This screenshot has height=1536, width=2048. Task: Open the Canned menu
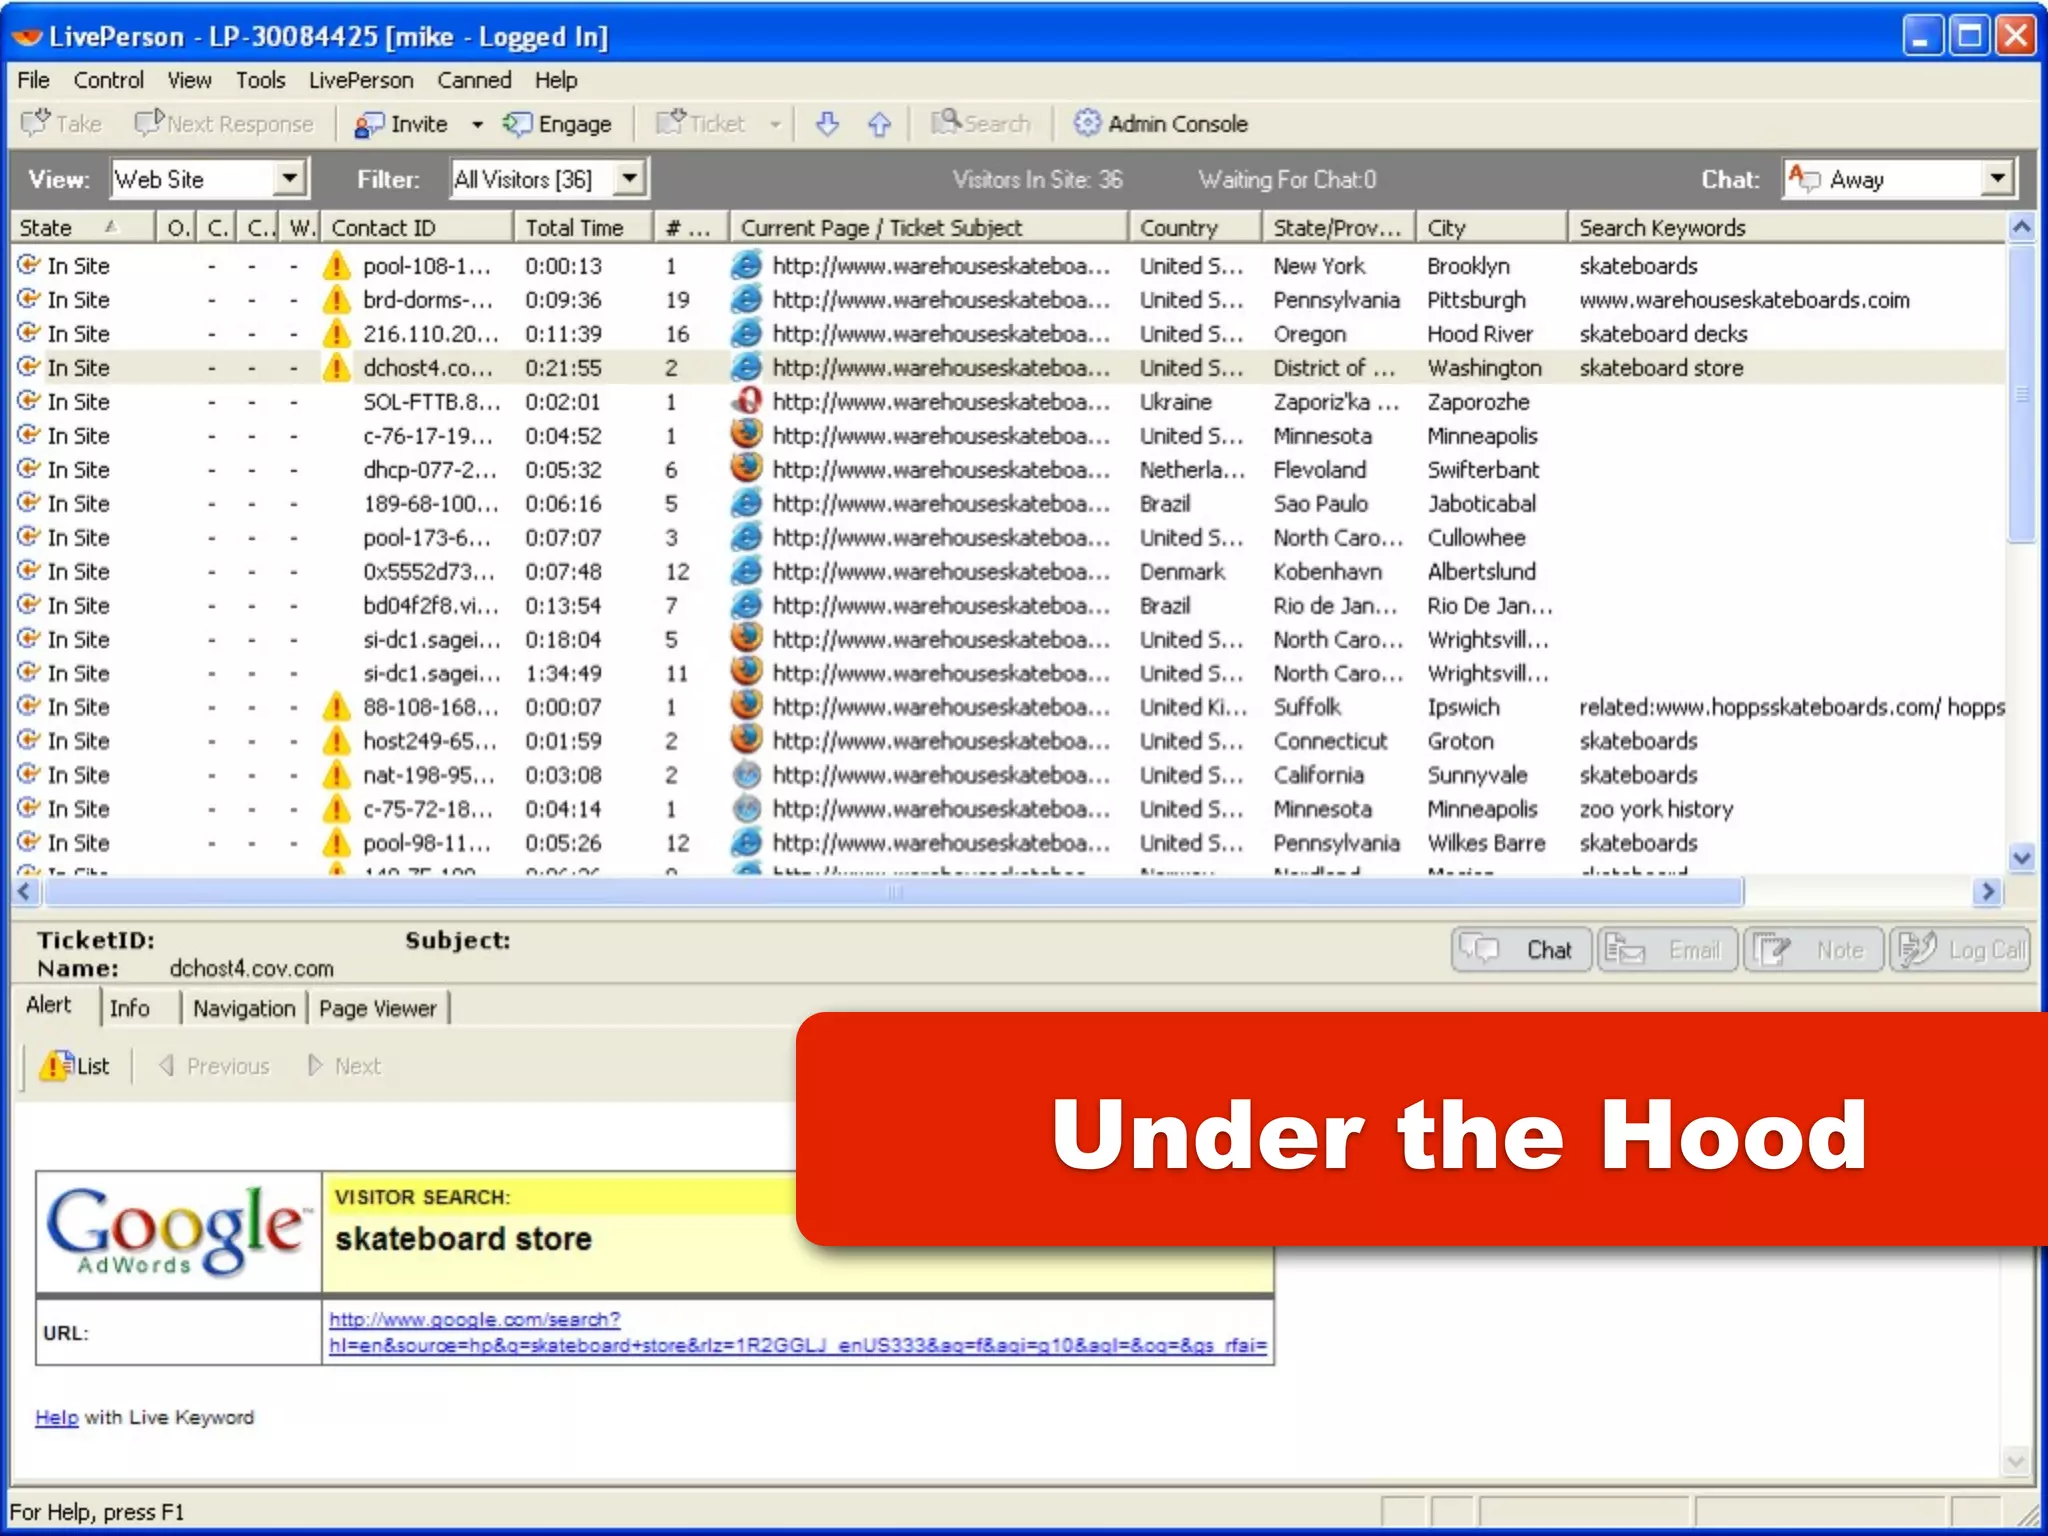point(474,80)
